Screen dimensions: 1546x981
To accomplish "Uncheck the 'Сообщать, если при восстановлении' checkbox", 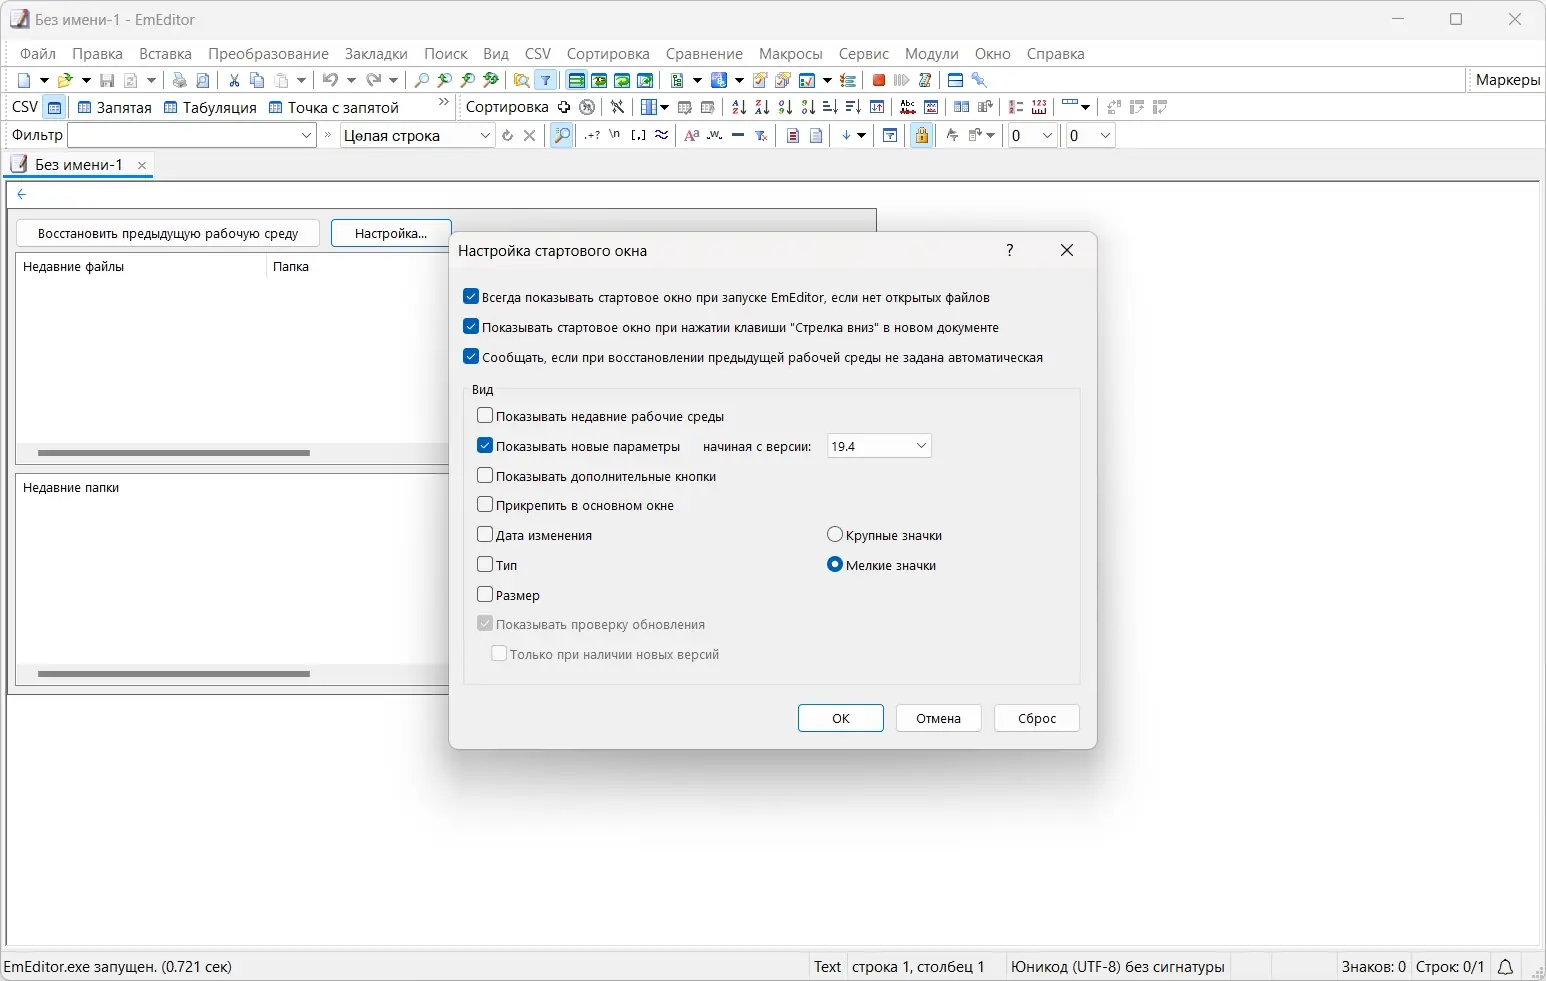I will (x=471, y=357).
